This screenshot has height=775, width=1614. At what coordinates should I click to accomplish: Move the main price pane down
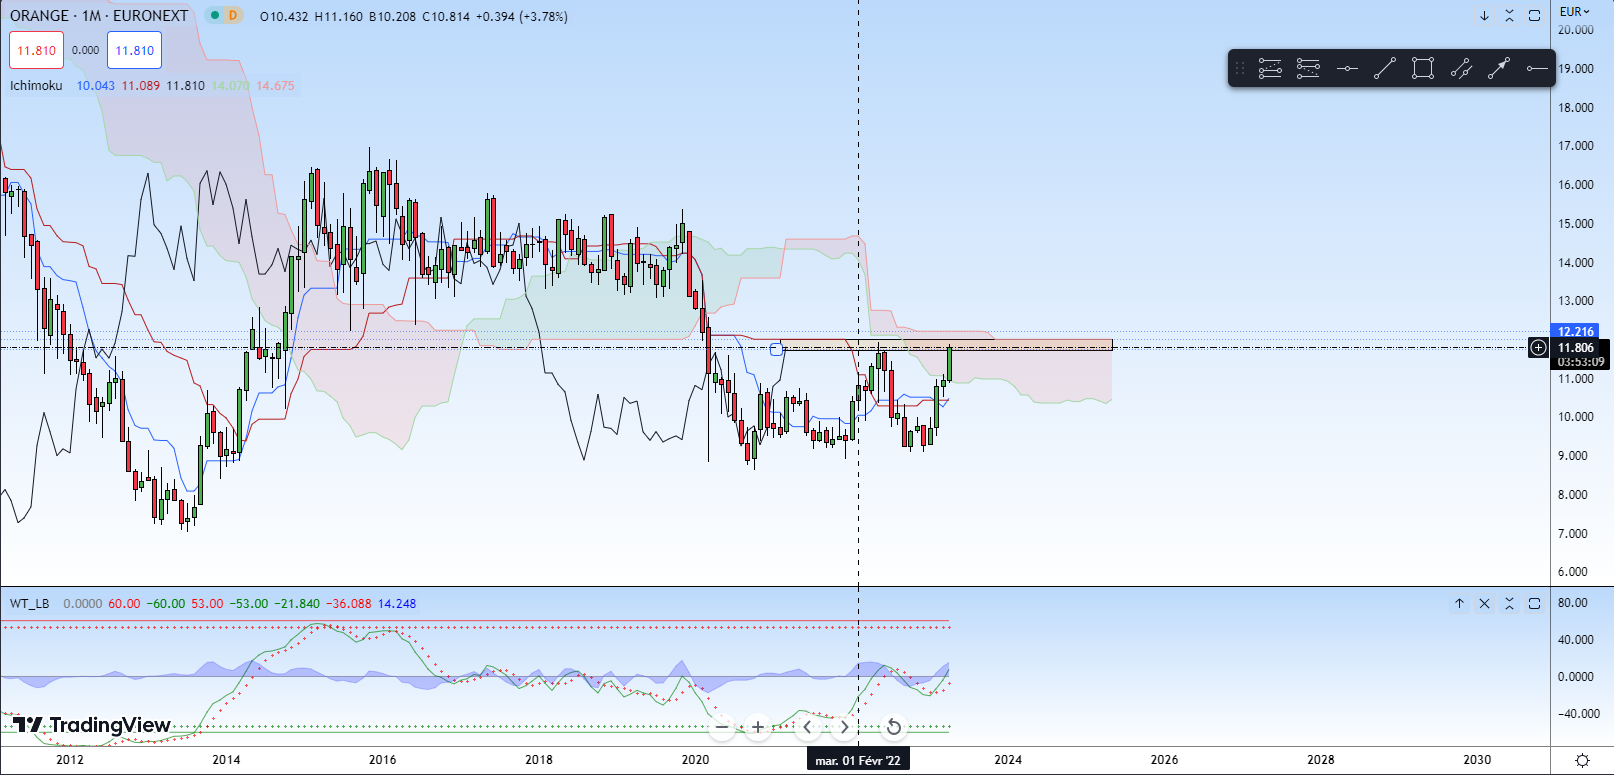(x=1484, y=16)
